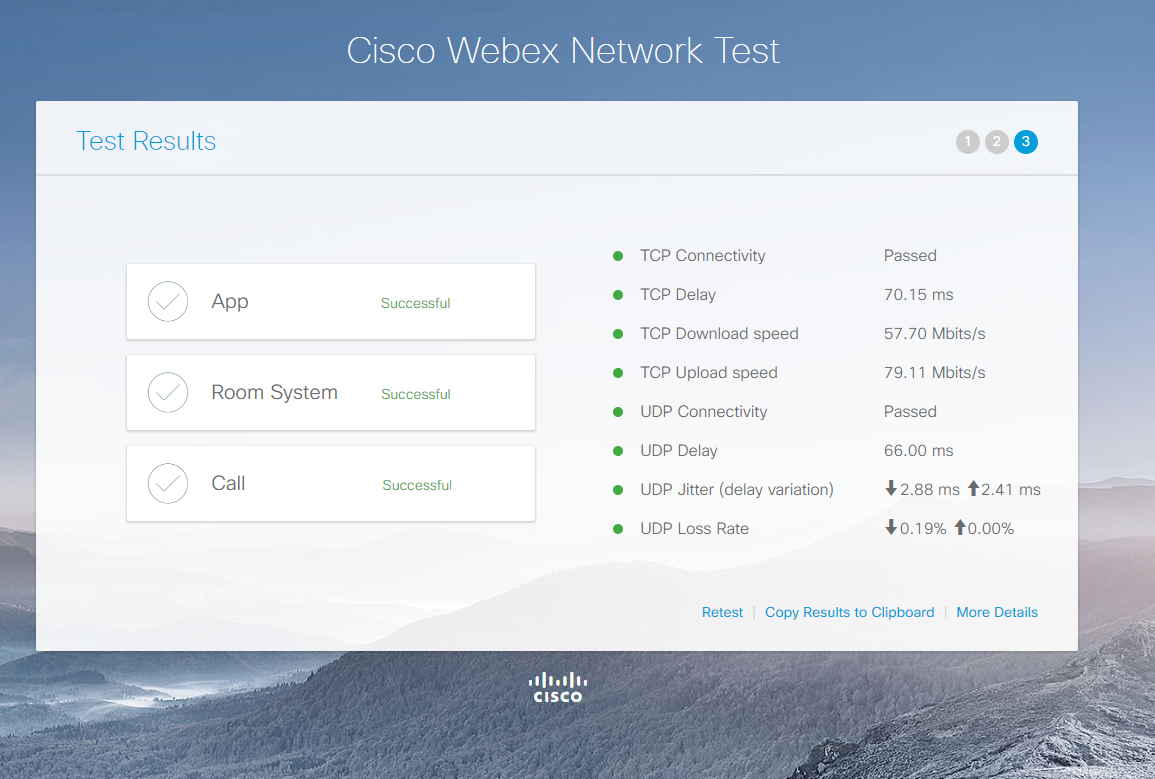
Task: Click green dot beside UDP Delay
Action: (618, 451)
